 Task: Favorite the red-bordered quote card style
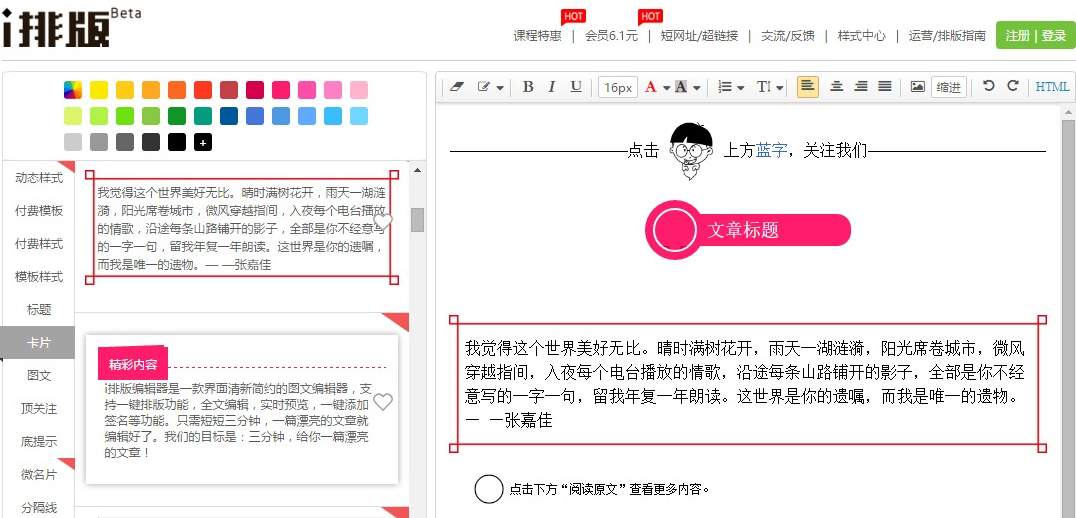383,222
